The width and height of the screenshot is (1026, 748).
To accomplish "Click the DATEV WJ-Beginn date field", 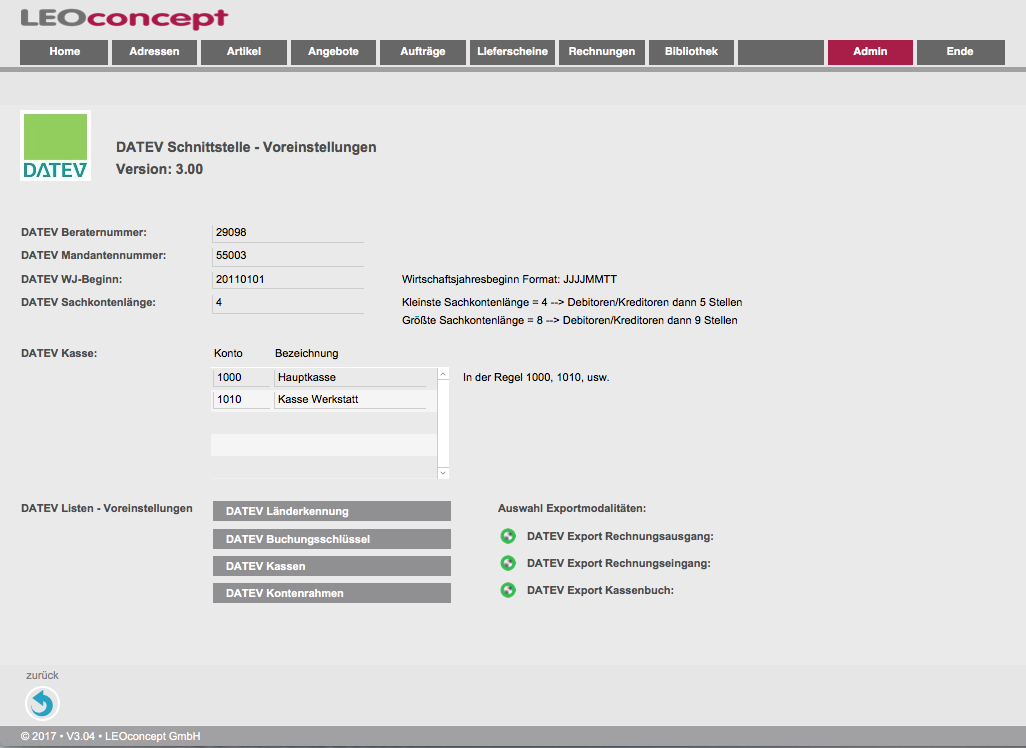I will pyautogui.click(x=288, y=279).
